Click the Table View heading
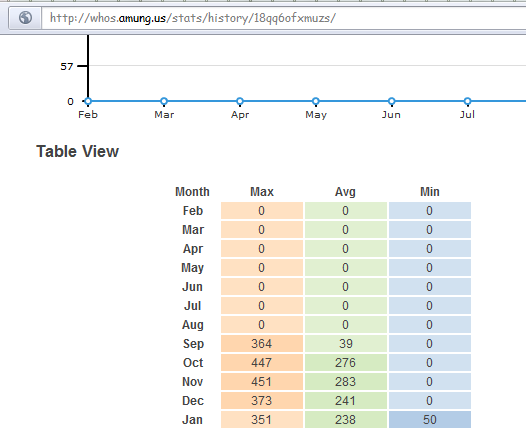526x448 pixels. tap(77, 151)
